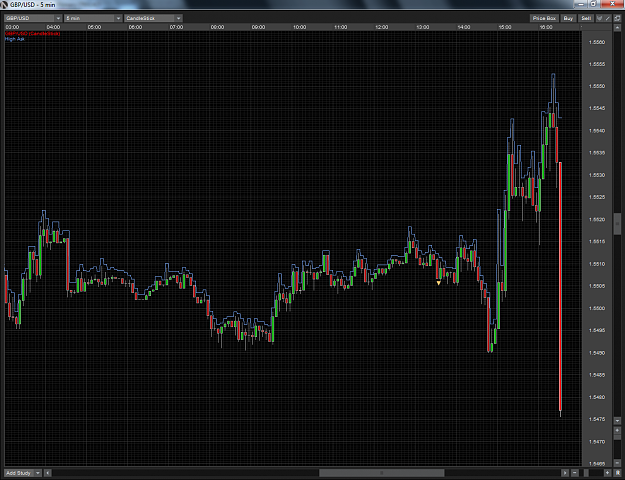Click the Price Box button

pos(544,18)
